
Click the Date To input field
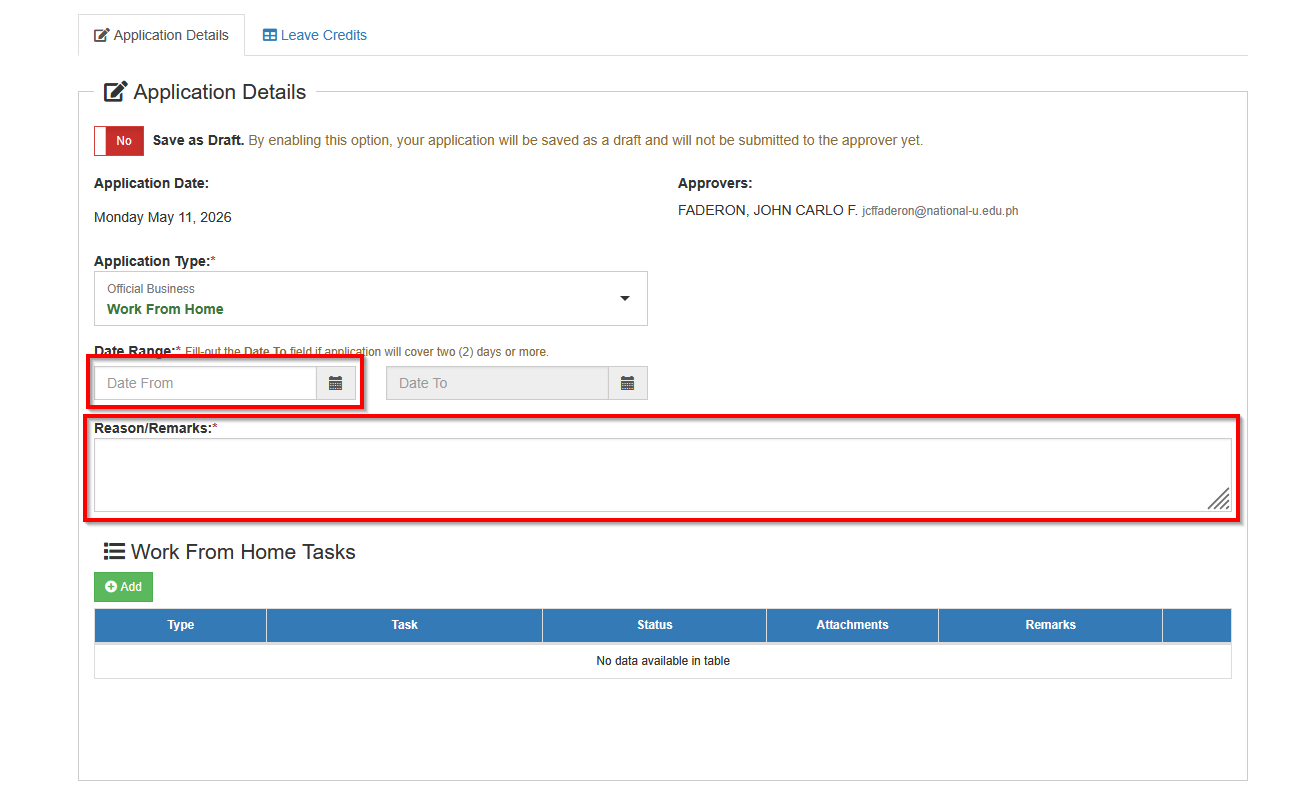(497, 383)
